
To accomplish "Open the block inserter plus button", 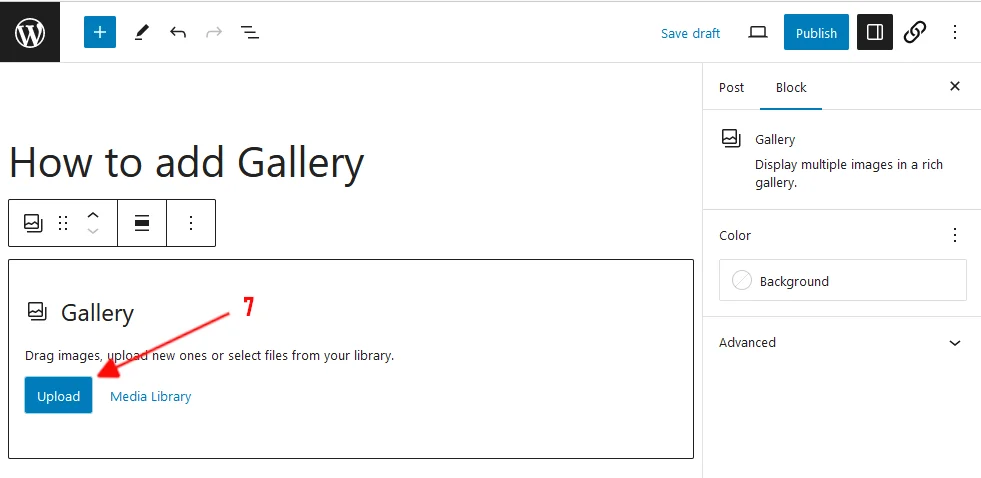I will (x=100, y=32).
